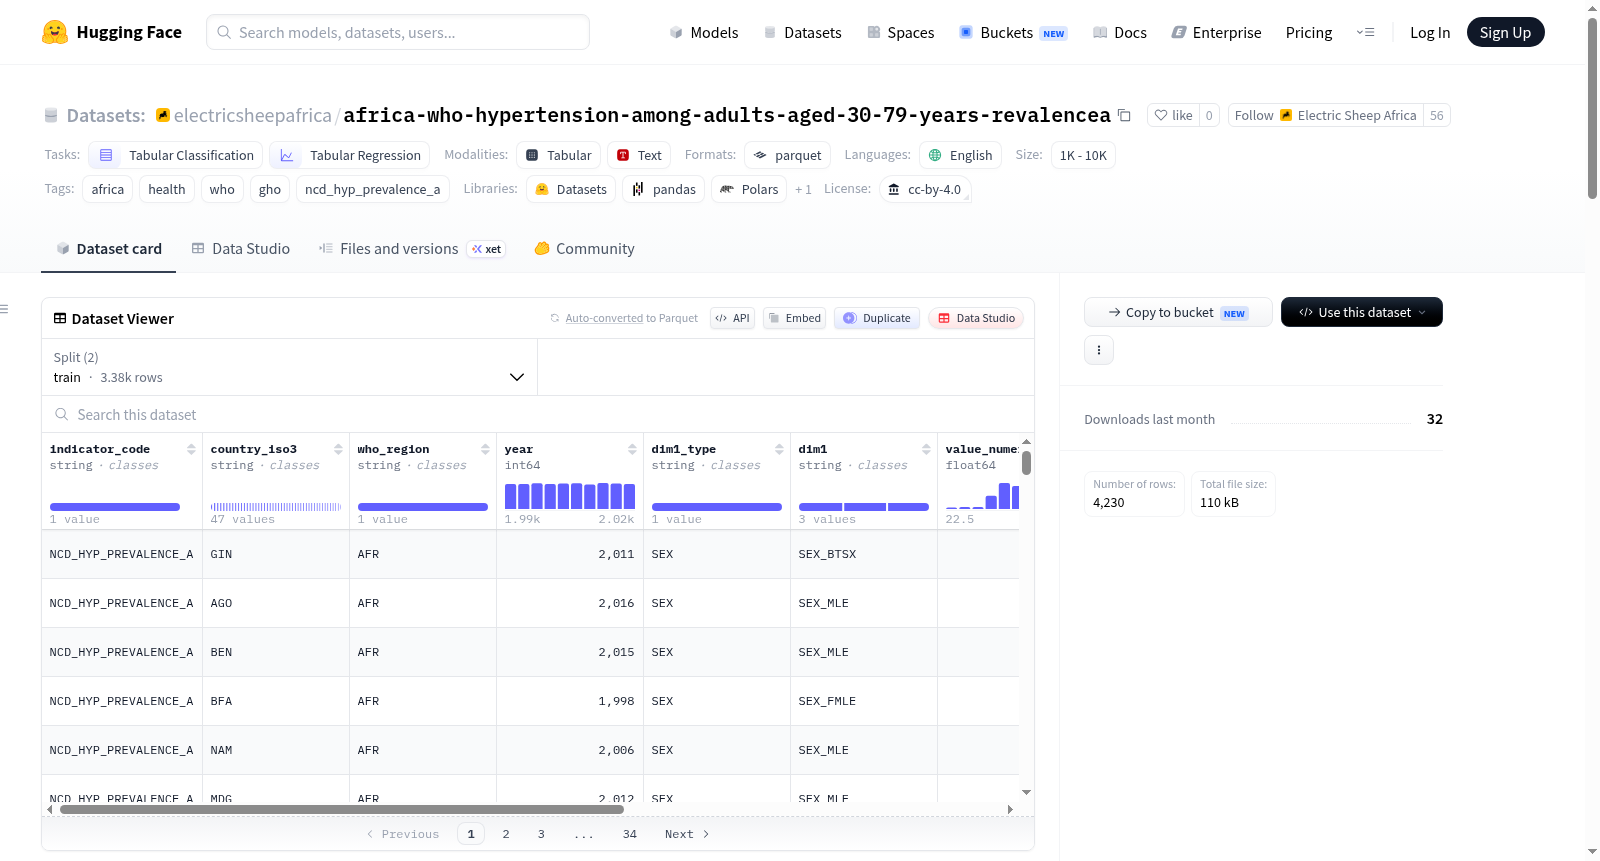The height and width of the screenshot is (861, 1600).
Task: Expand the +1 more libraries indicator
Action: click(803, 189)
